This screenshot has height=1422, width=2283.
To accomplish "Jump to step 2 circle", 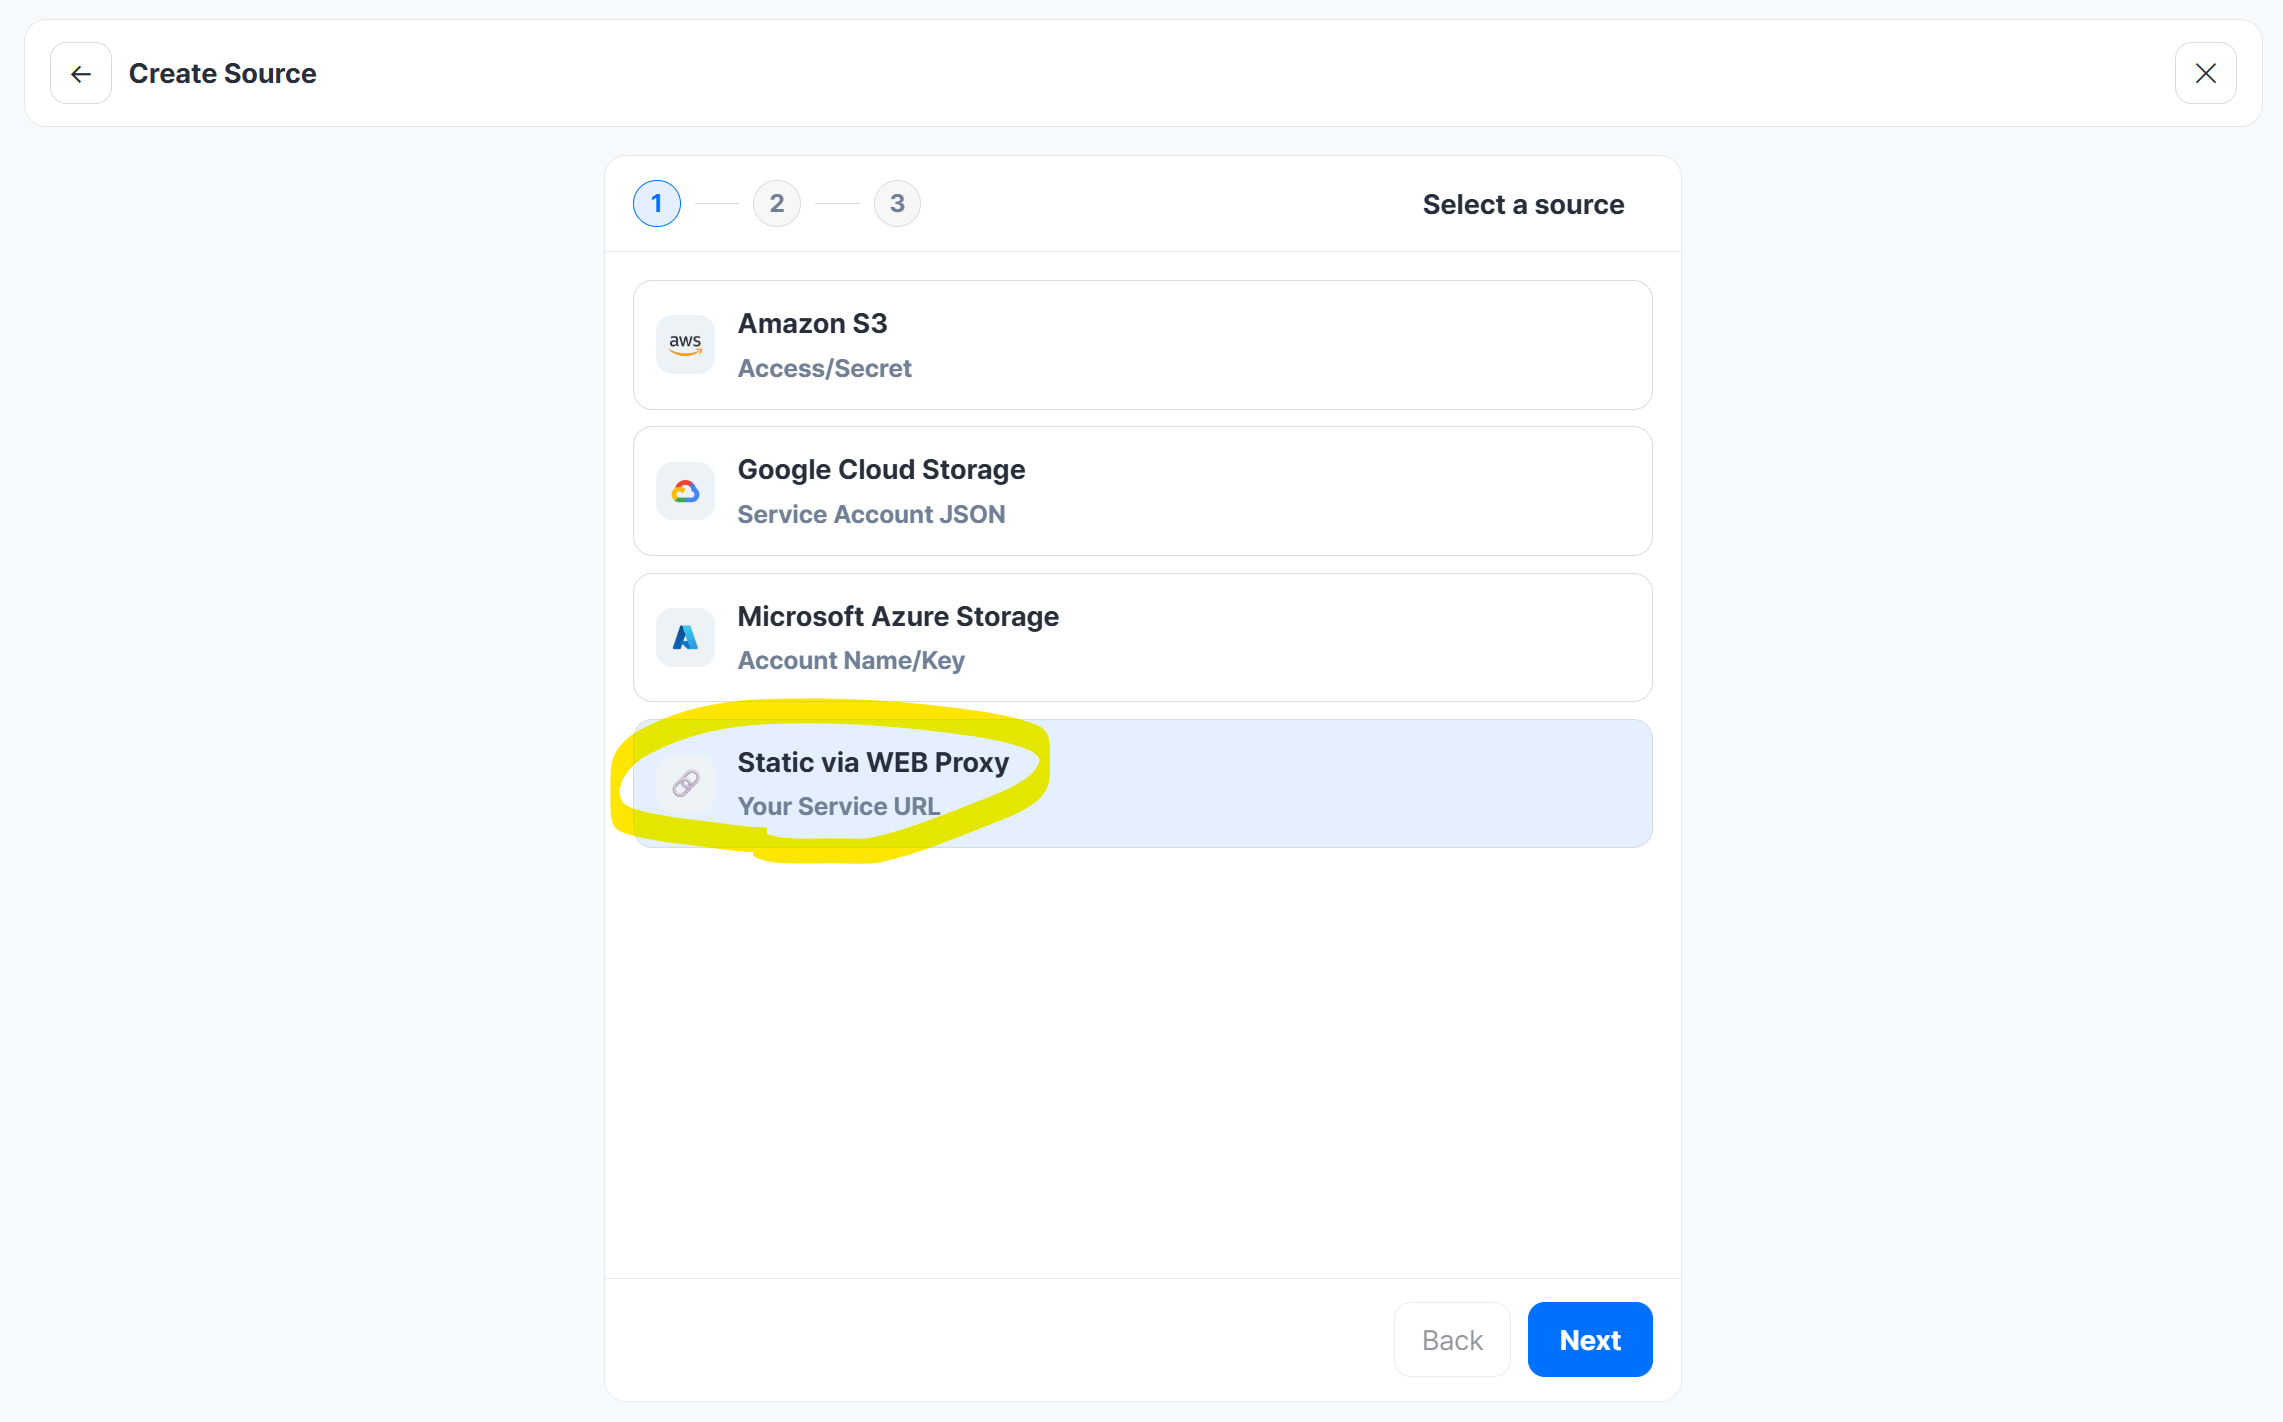I will tap(777, 204).
